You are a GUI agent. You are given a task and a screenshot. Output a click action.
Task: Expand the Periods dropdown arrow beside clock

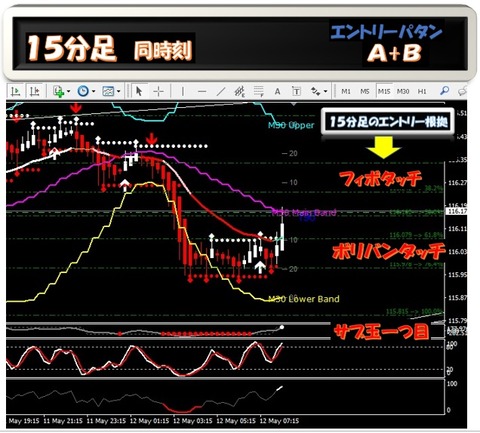(93, 91)
